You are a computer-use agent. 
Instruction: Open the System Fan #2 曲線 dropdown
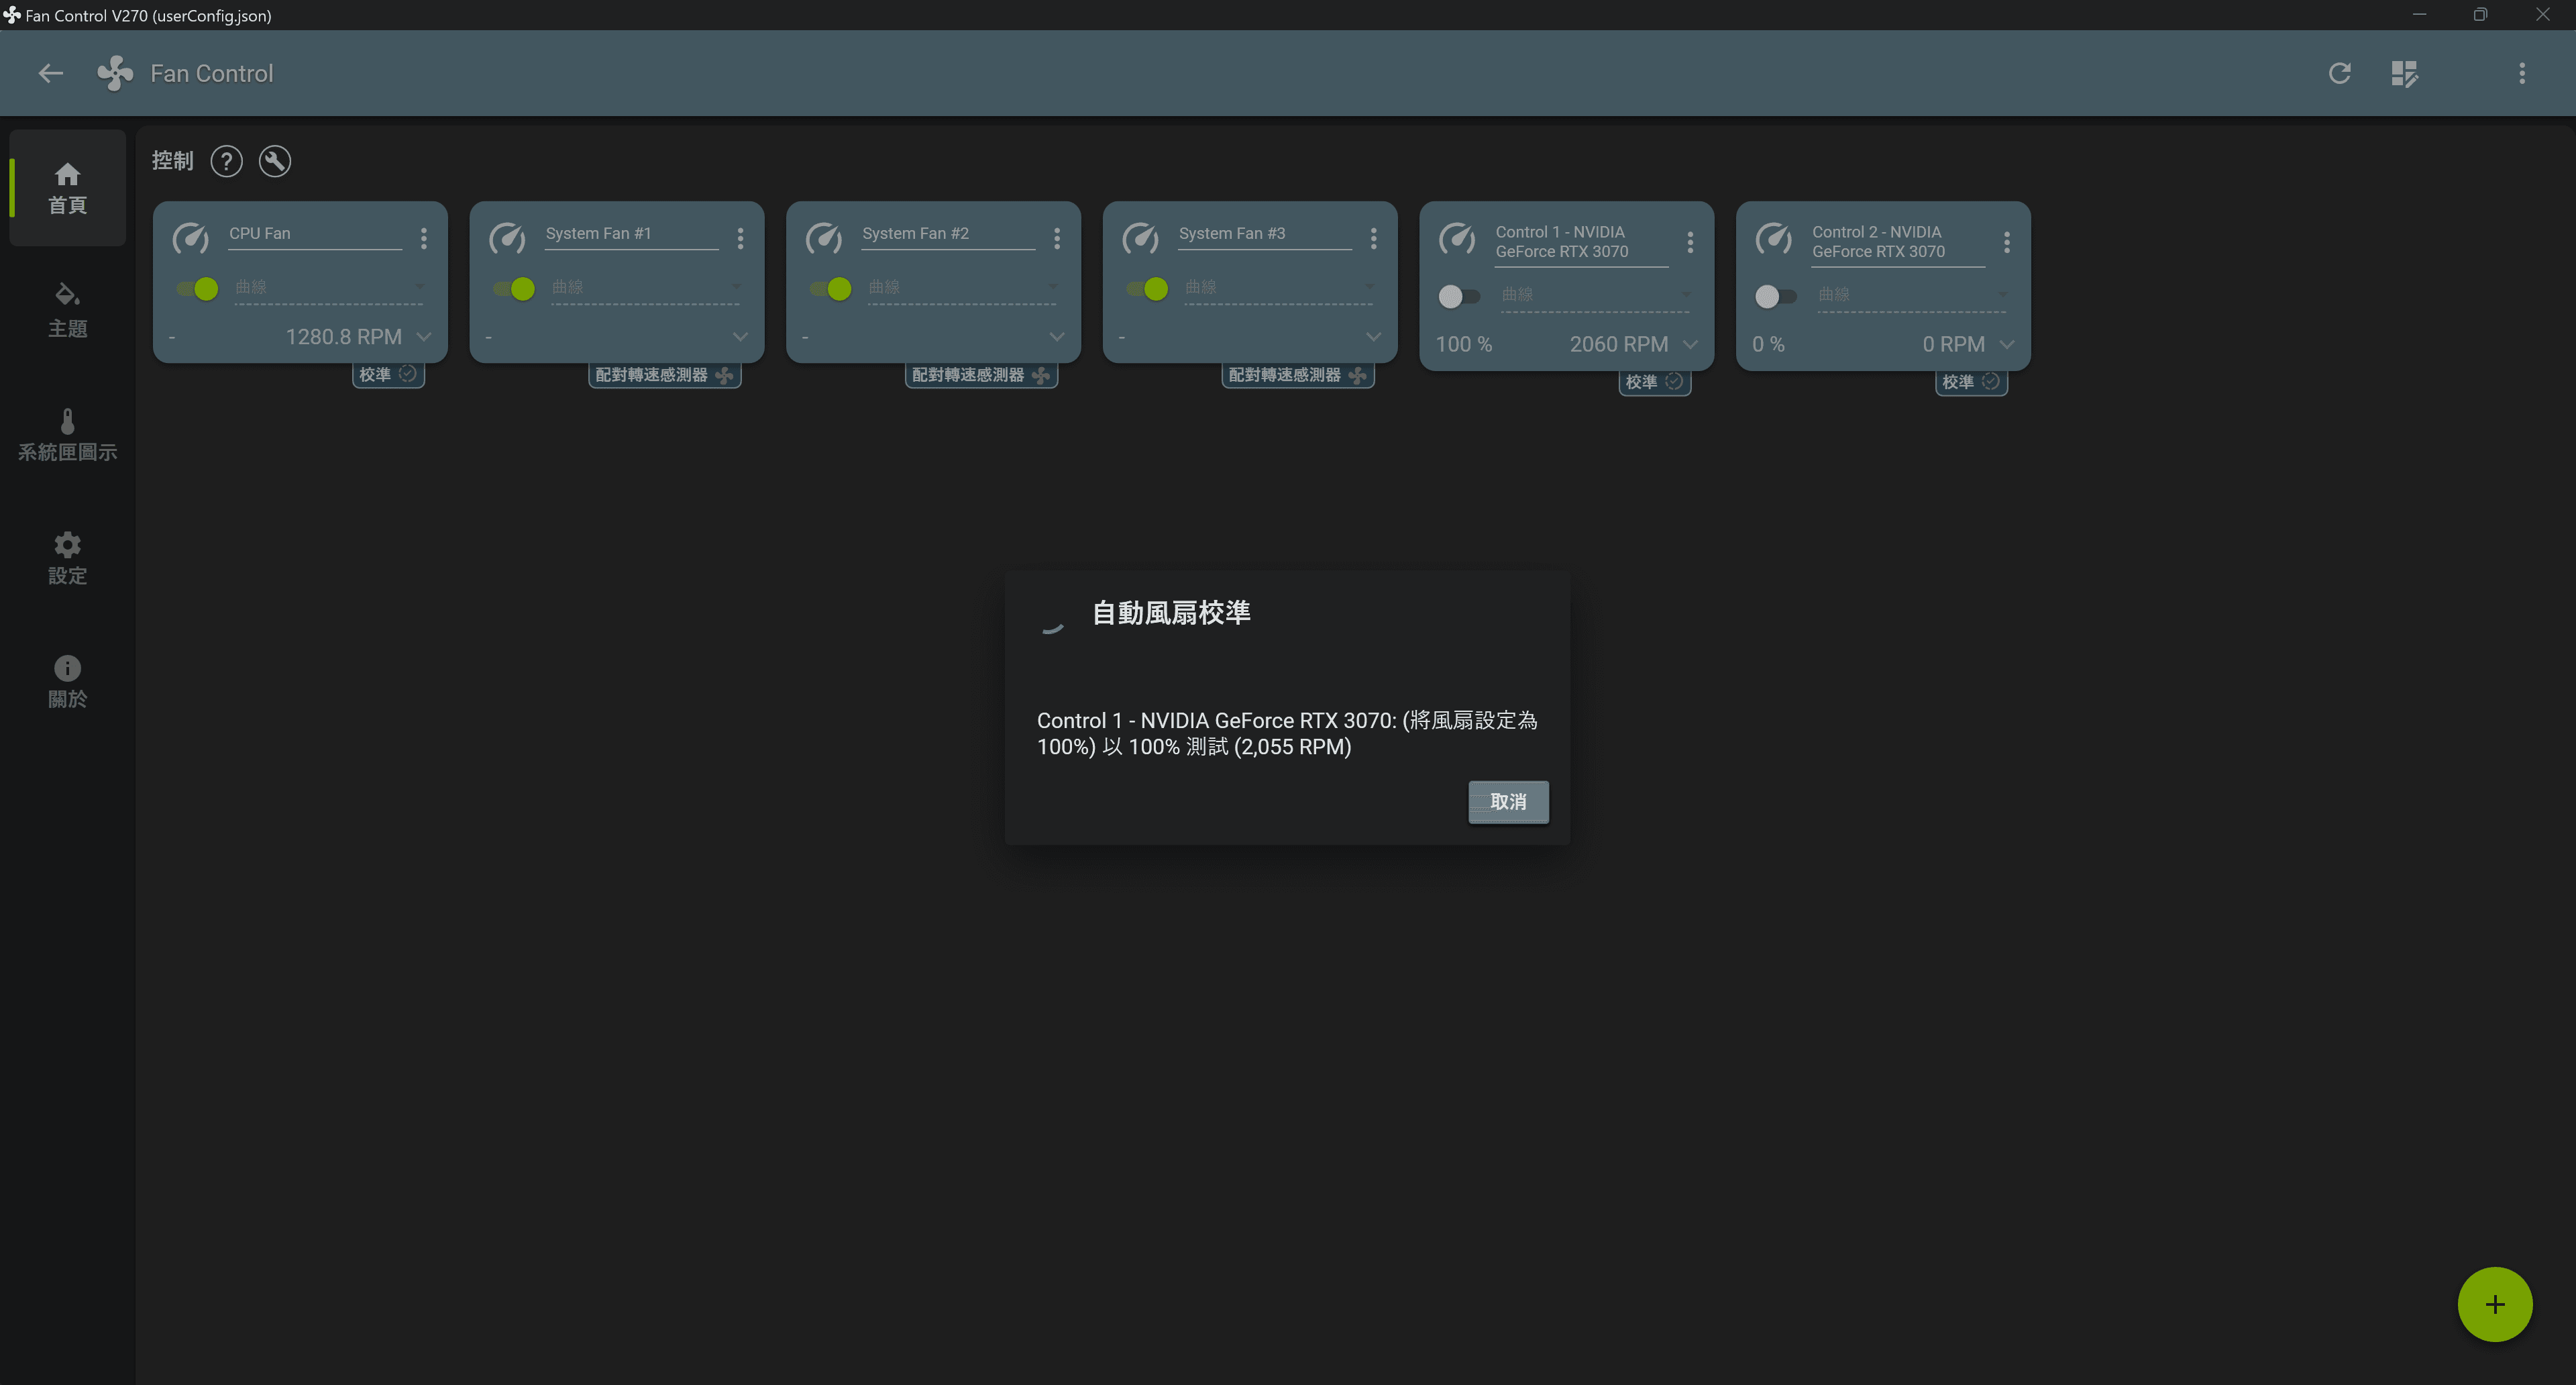(963, 288)
